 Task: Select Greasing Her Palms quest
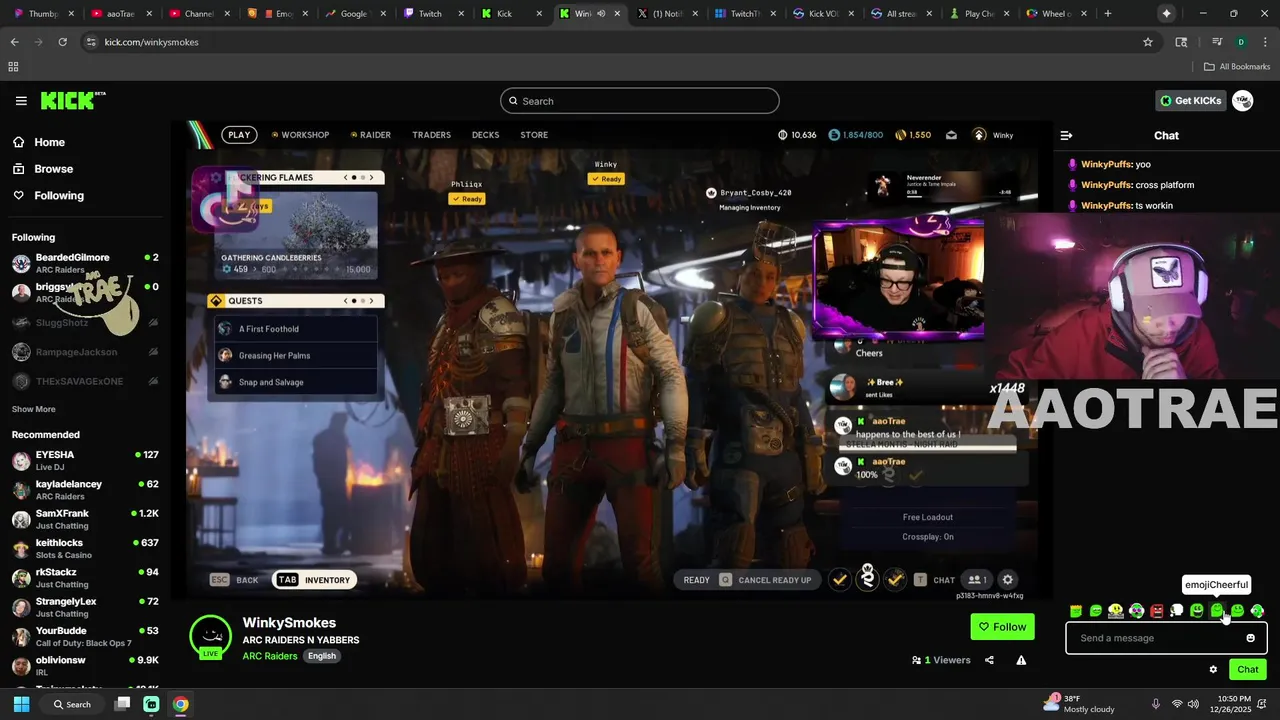[x=295, y=355]
